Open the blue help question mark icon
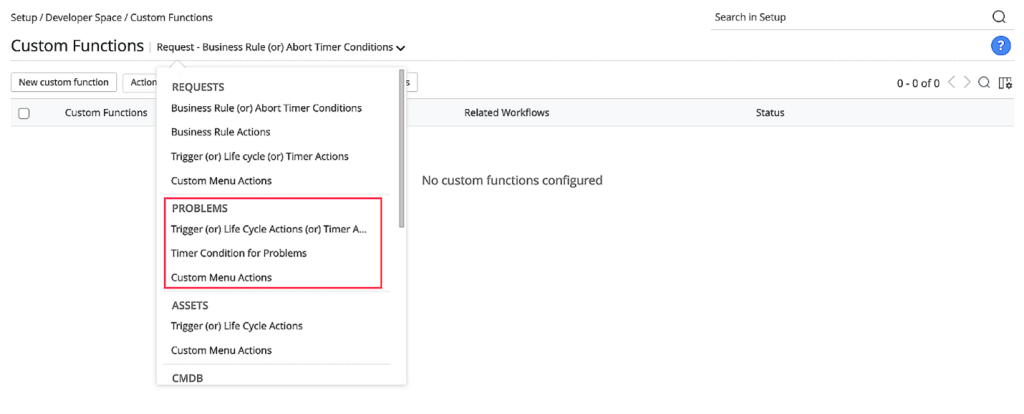Viewport: 1024px width, 414px height. click(1000, 46)
